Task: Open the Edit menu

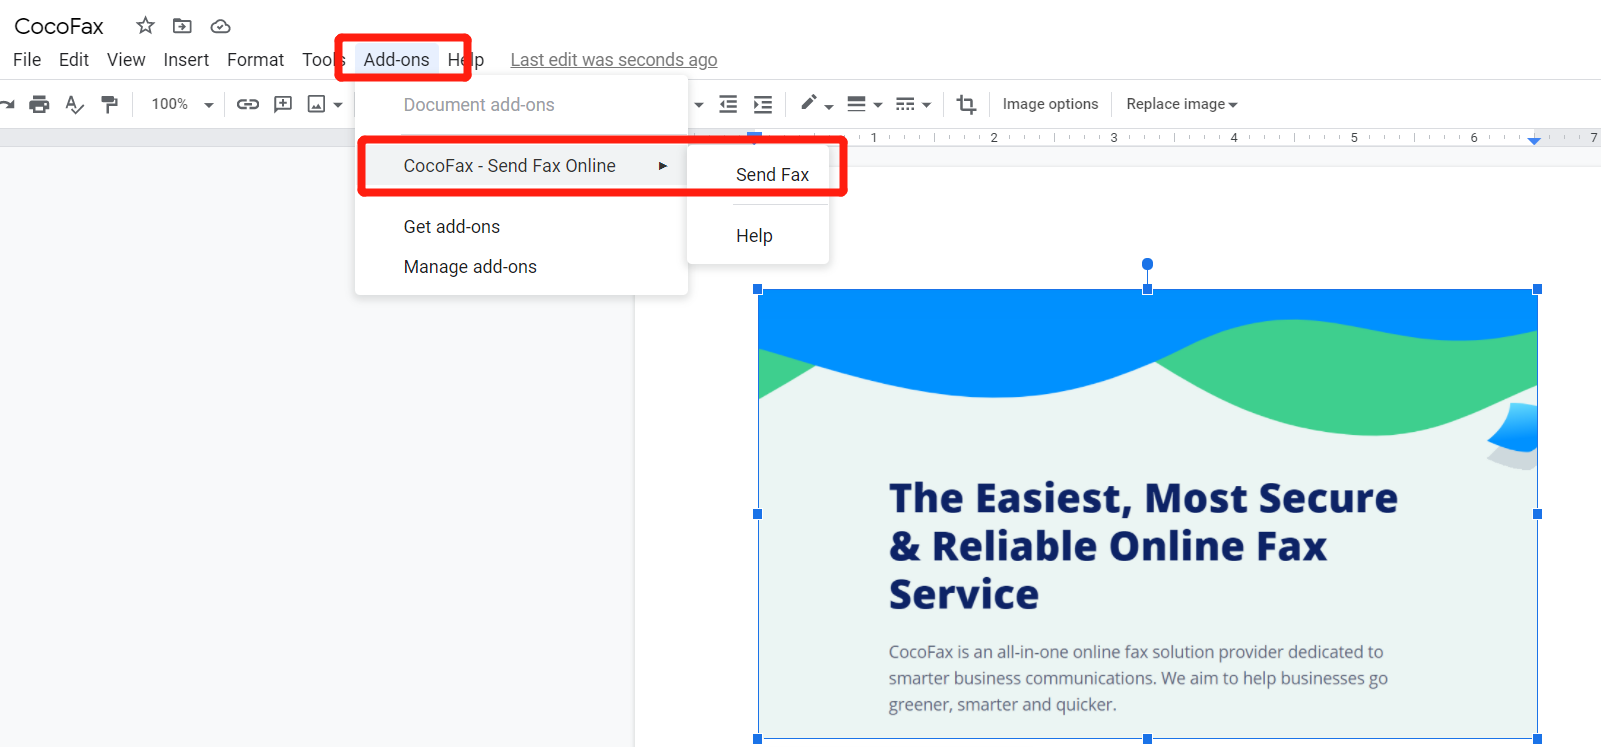Action: coord(74,60)
